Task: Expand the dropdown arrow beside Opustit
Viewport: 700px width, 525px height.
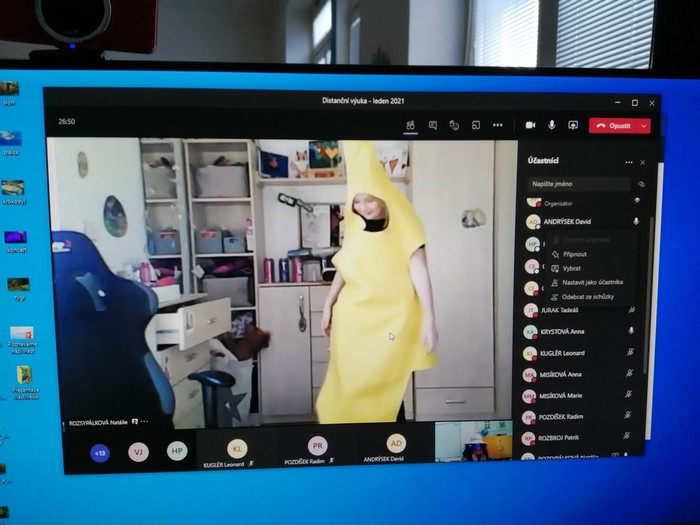Action: coord(644,126)
